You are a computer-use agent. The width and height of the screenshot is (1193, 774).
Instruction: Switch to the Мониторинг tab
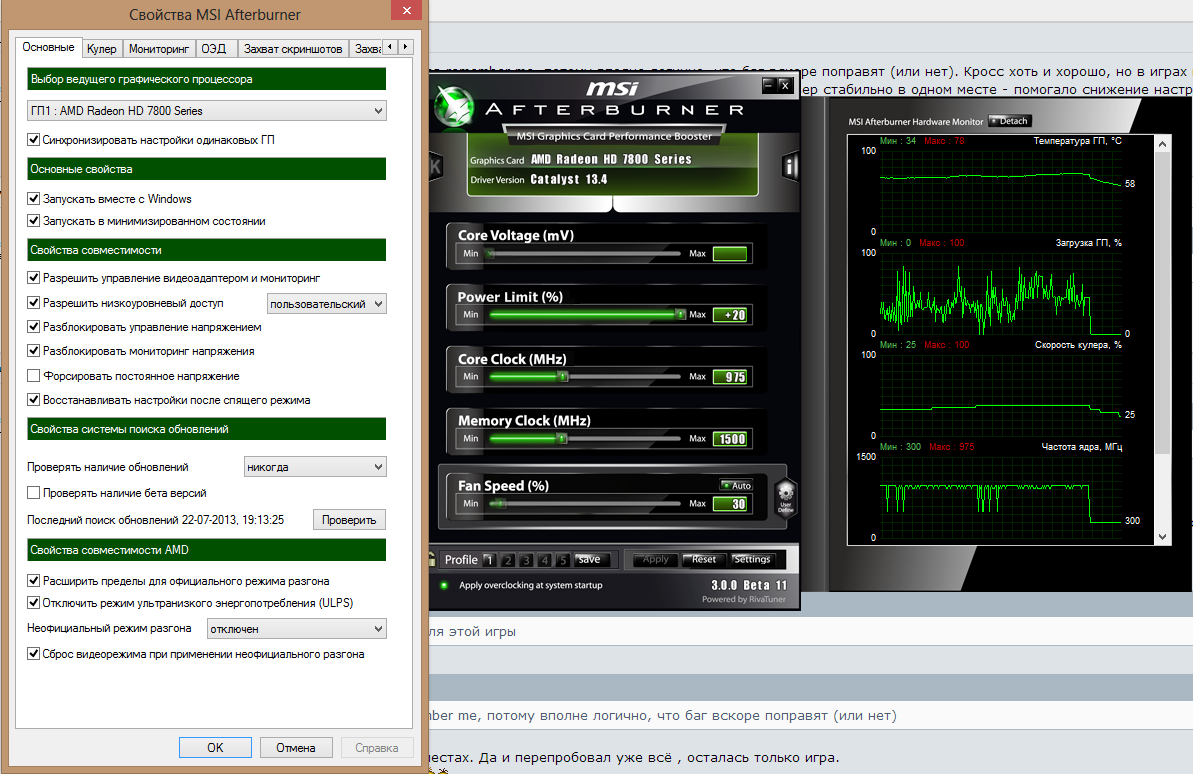[158, 49]
